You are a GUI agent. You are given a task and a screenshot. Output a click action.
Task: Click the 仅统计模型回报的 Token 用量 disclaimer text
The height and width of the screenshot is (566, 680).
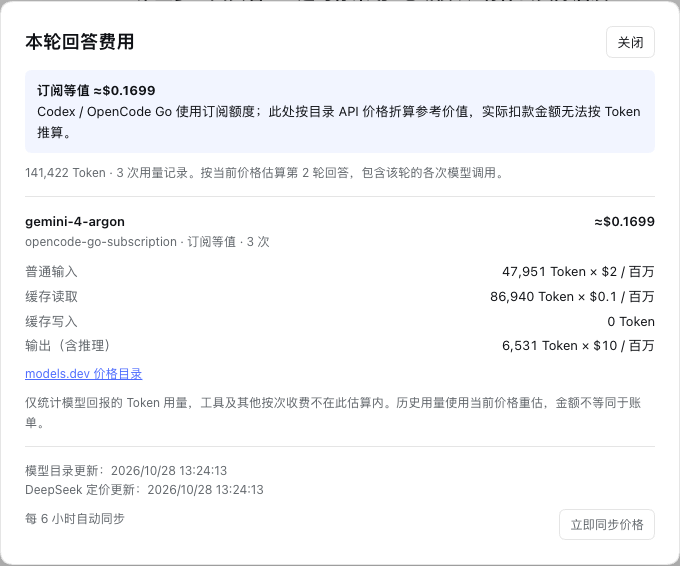pyautogui.click(x=333, y=412)
